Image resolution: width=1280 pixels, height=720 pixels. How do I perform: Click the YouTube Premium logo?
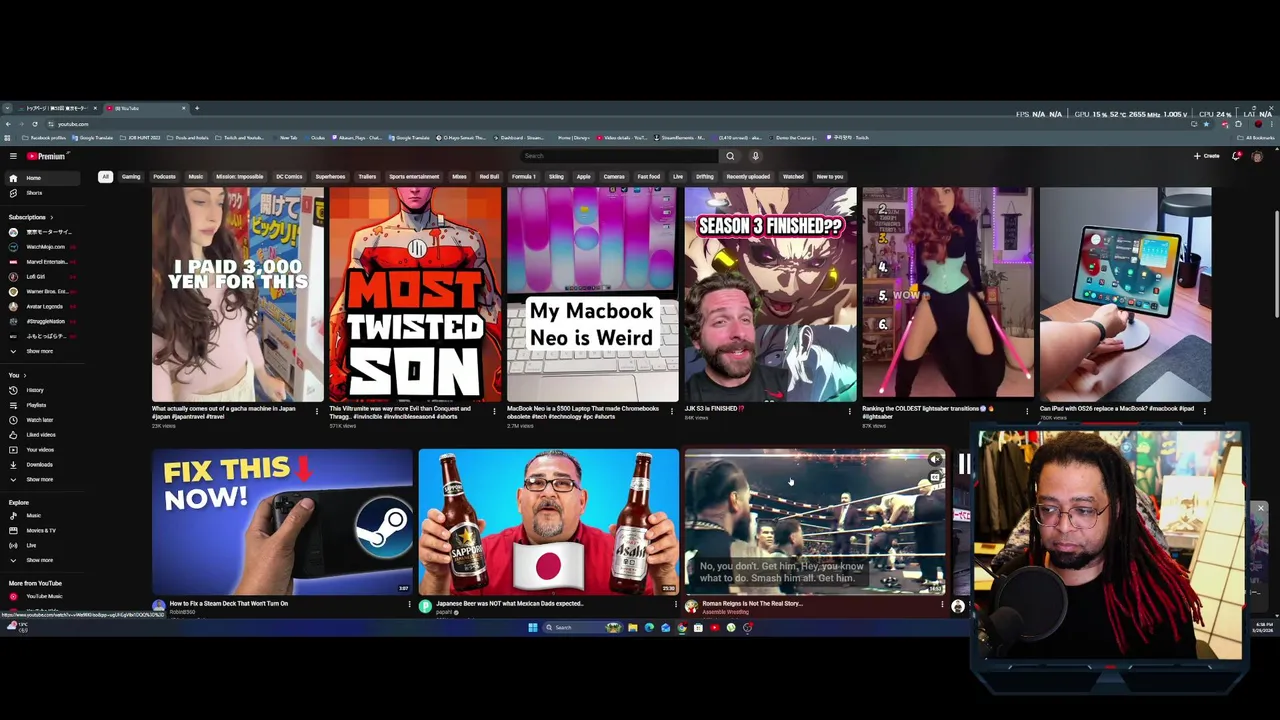tap(46, 156)
